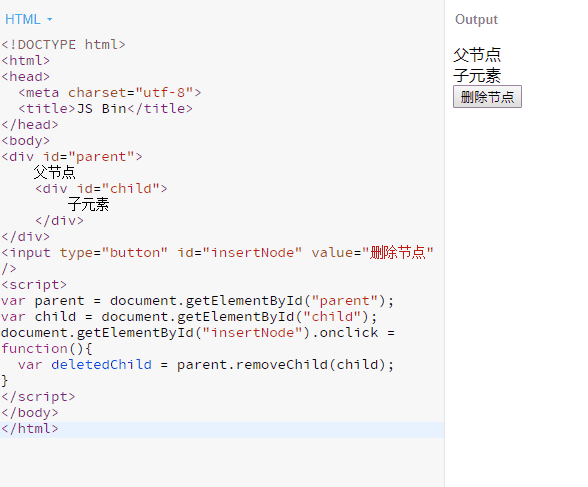The width and height of the screenshot is (588, 487).
Task: Click the 子元素 text in Output
Action: point(477,75)
